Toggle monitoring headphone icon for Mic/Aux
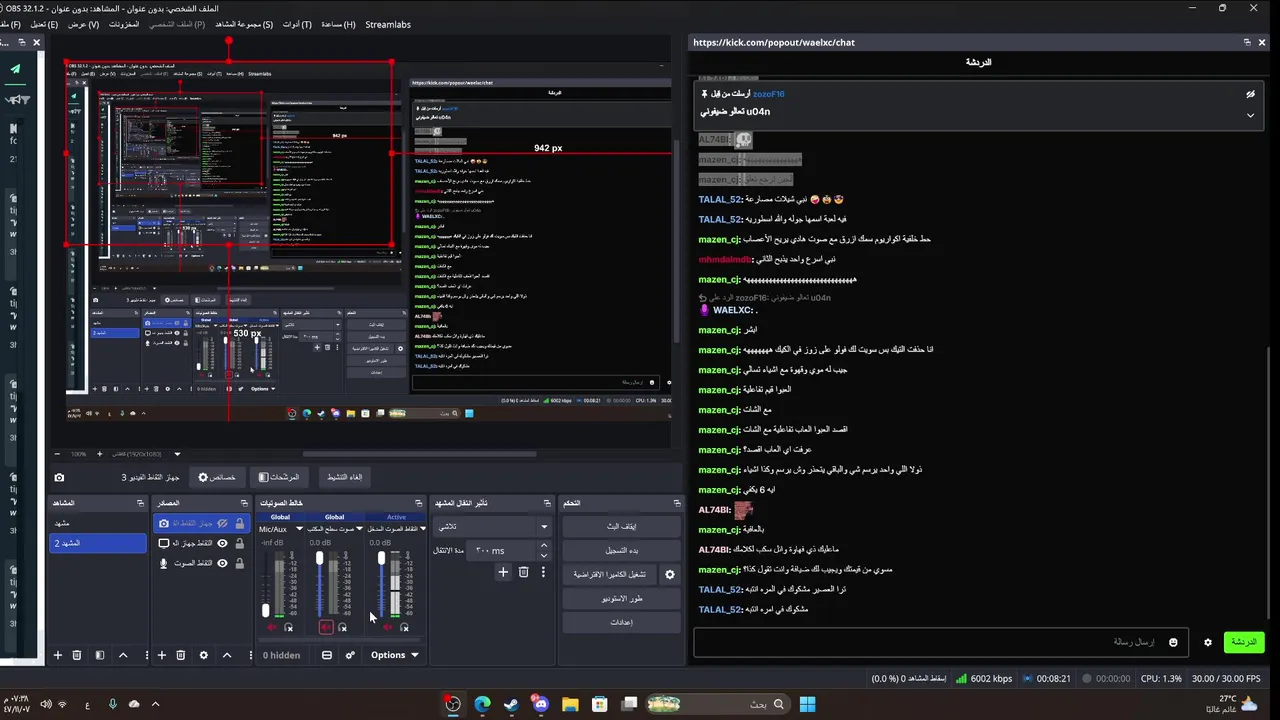This screenshot has width=1280, height=720. coord(289,627)
